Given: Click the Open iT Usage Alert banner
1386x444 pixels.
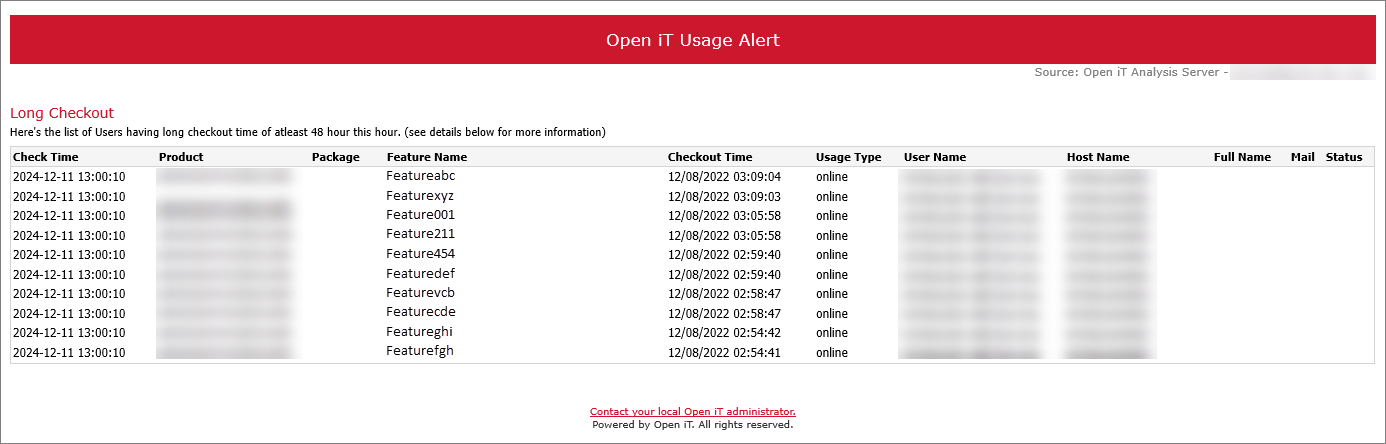Looking at the screenshot, I should pos(692,40).
